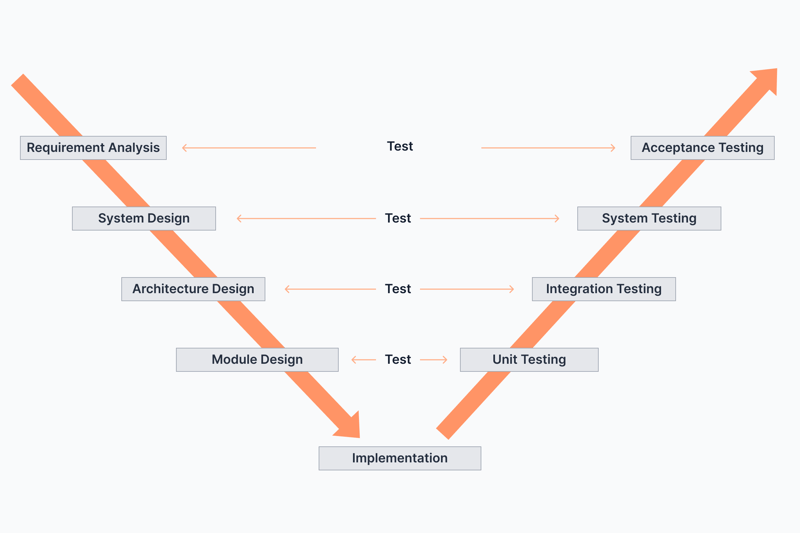Select the System Testing box

coord(649,218)
